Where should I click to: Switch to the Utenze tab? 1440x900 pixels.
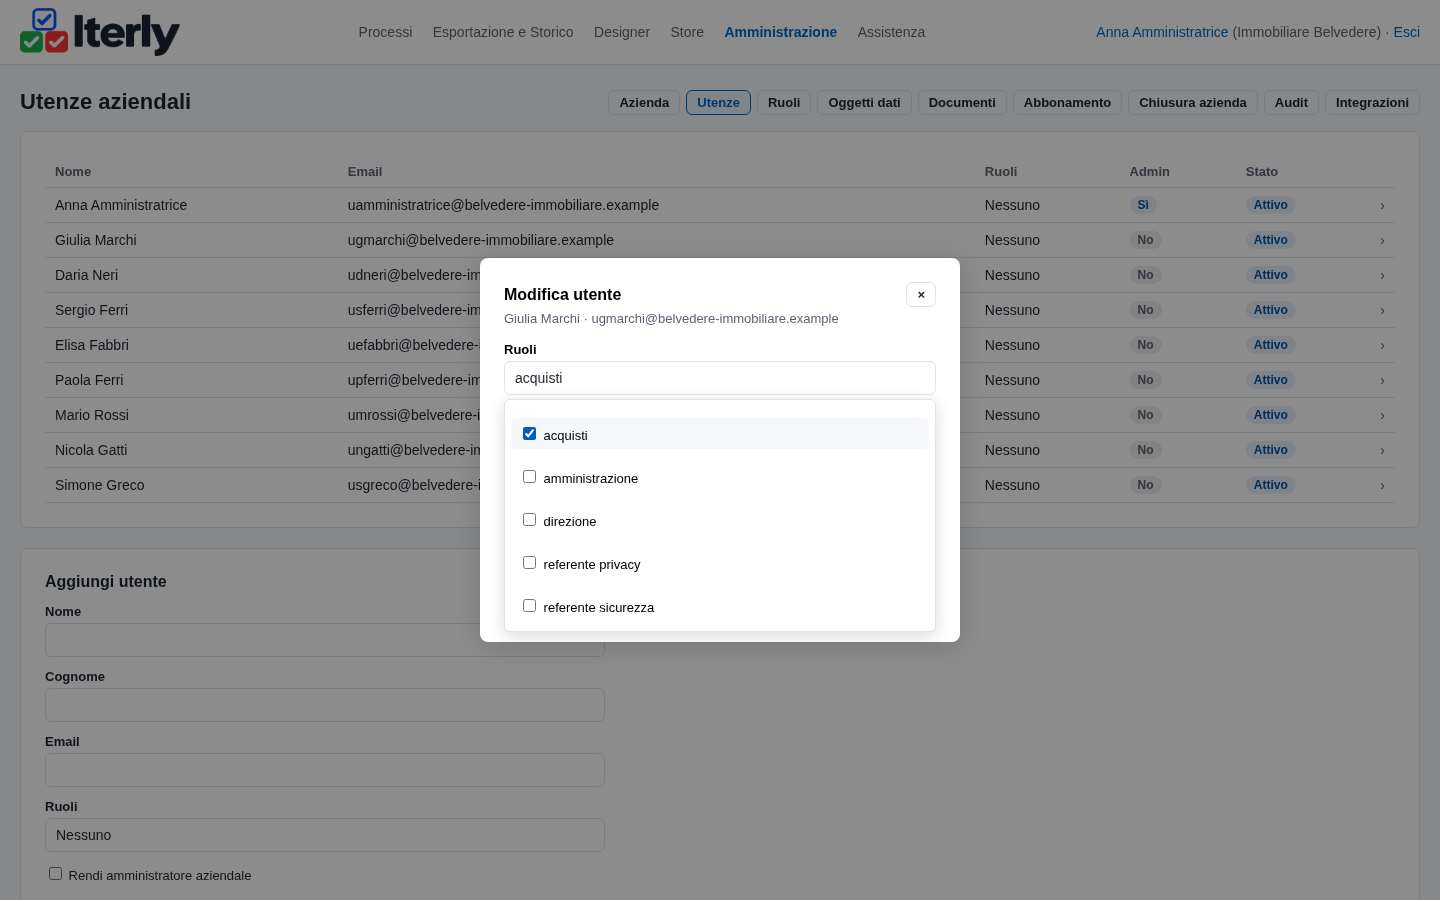[x=718, y=102]
